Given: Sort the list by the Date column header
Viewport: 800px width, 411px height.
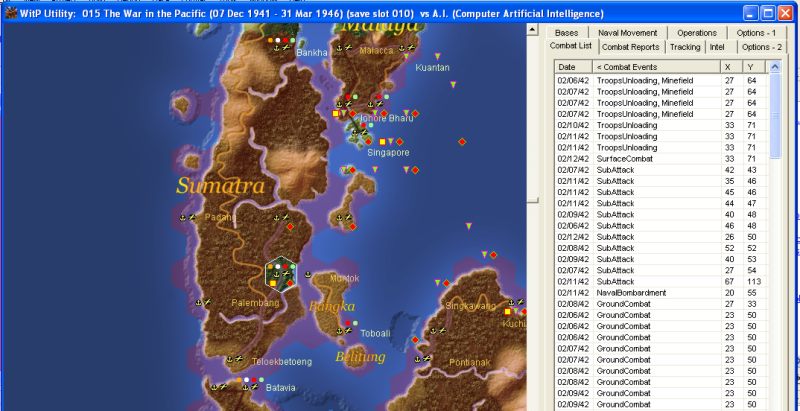Looking at the screenshot, I should pyautogui.click(x=574, y=67).
